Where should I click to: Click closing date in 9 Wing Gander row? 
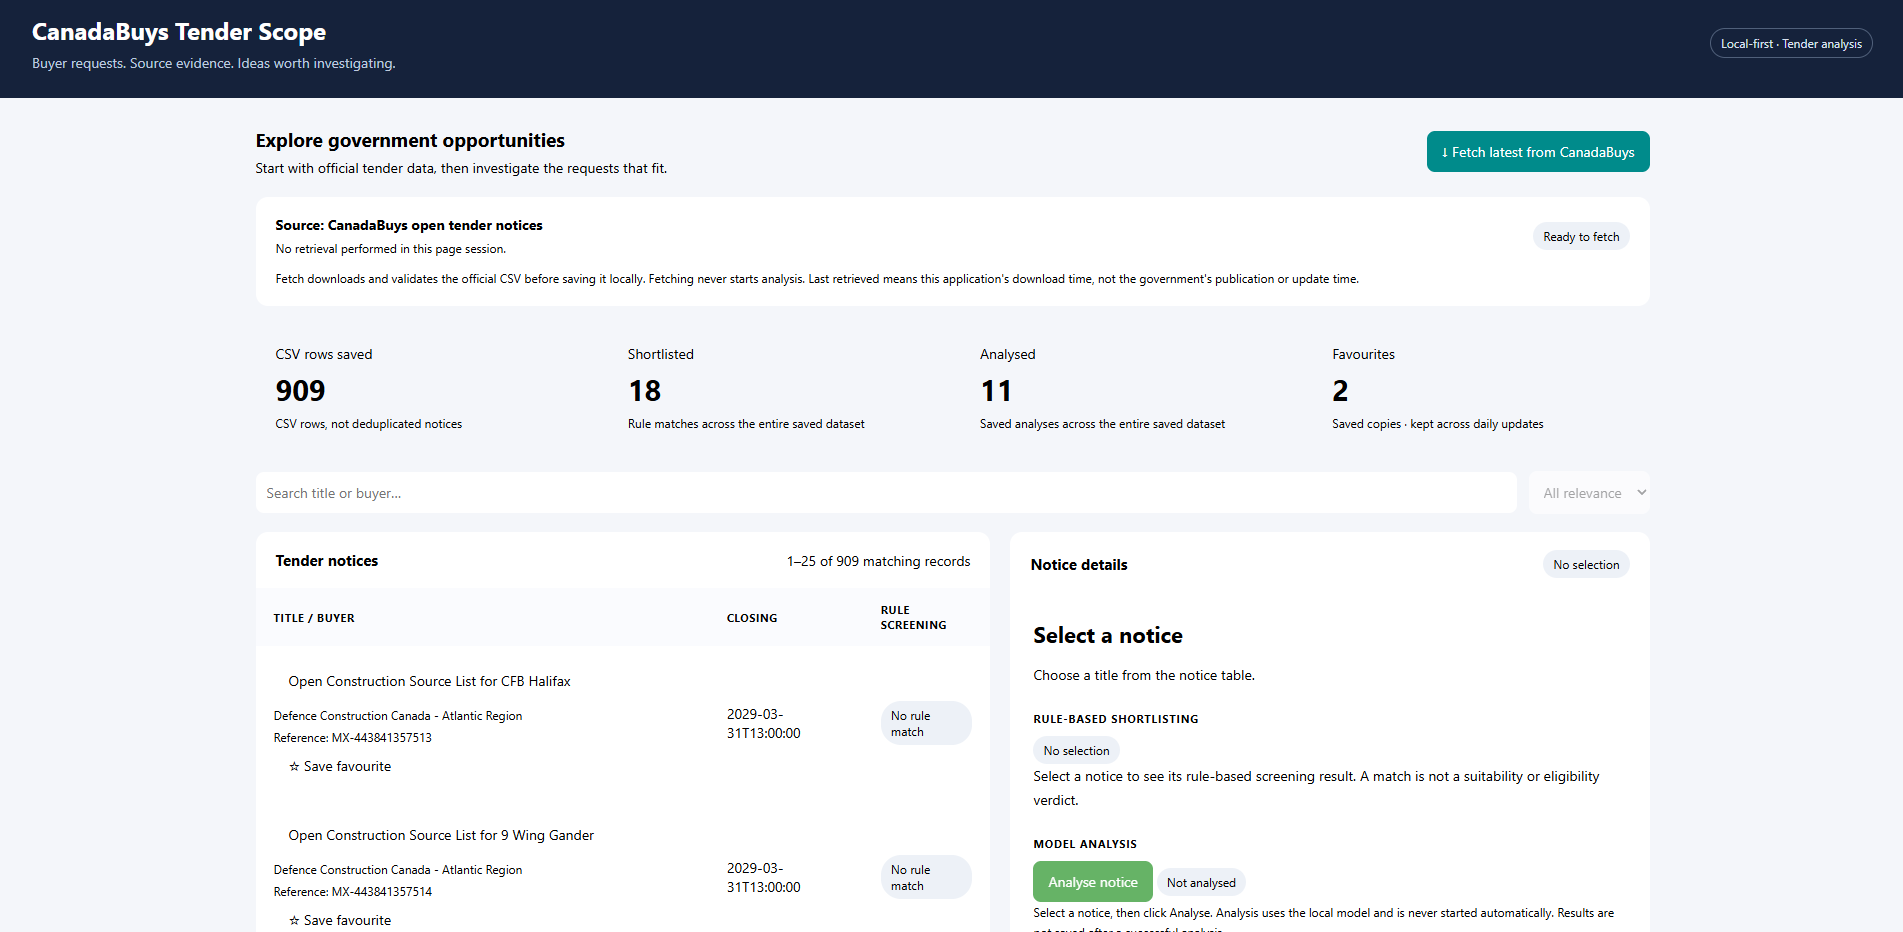click(x=764, y=877)
